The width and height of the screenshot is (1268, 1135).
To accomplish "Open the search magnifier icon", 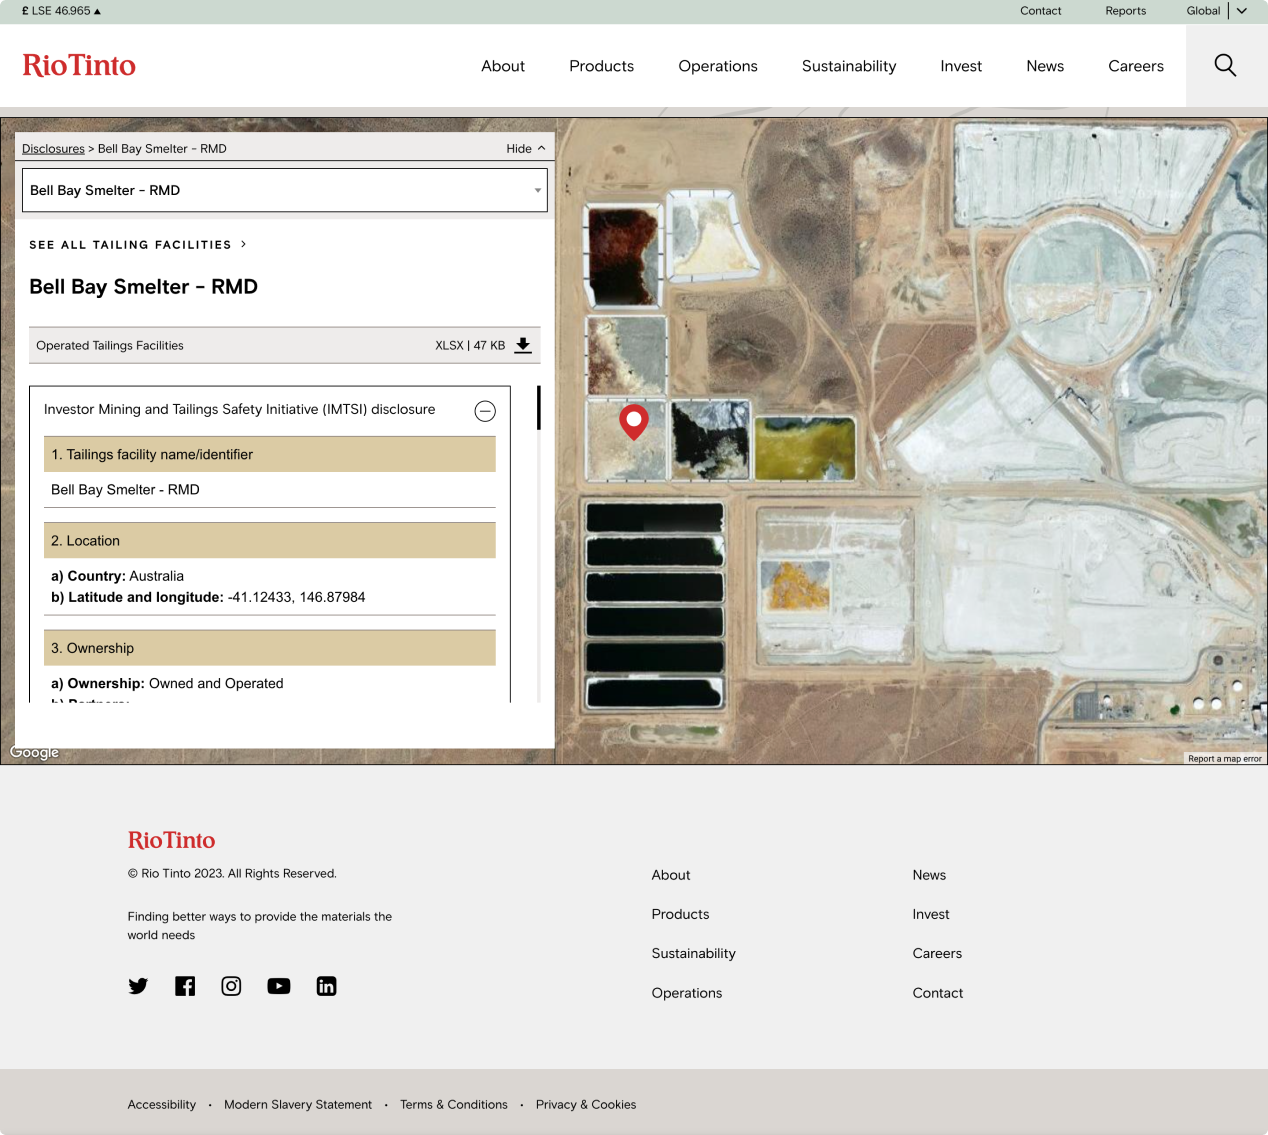I will (1225, 66).
